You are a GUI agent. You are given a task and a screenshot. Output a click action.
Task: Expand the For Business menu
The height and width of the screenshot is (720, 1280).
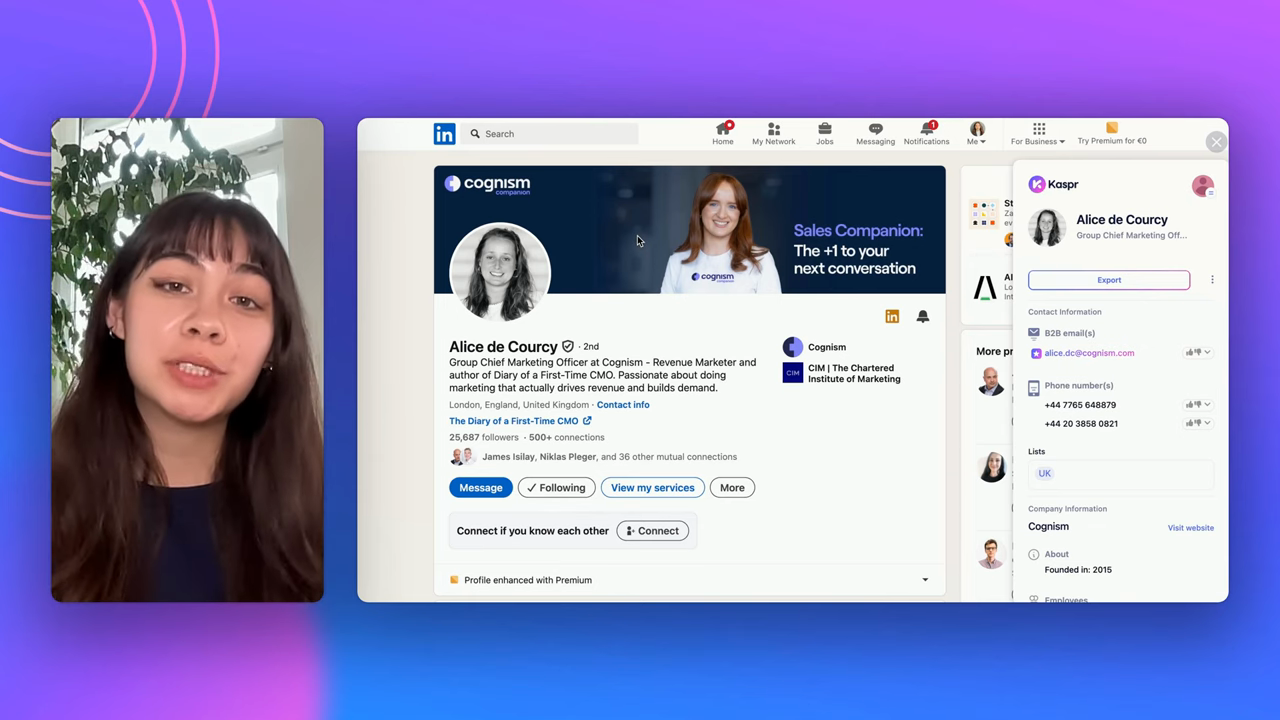(1038, 134)
